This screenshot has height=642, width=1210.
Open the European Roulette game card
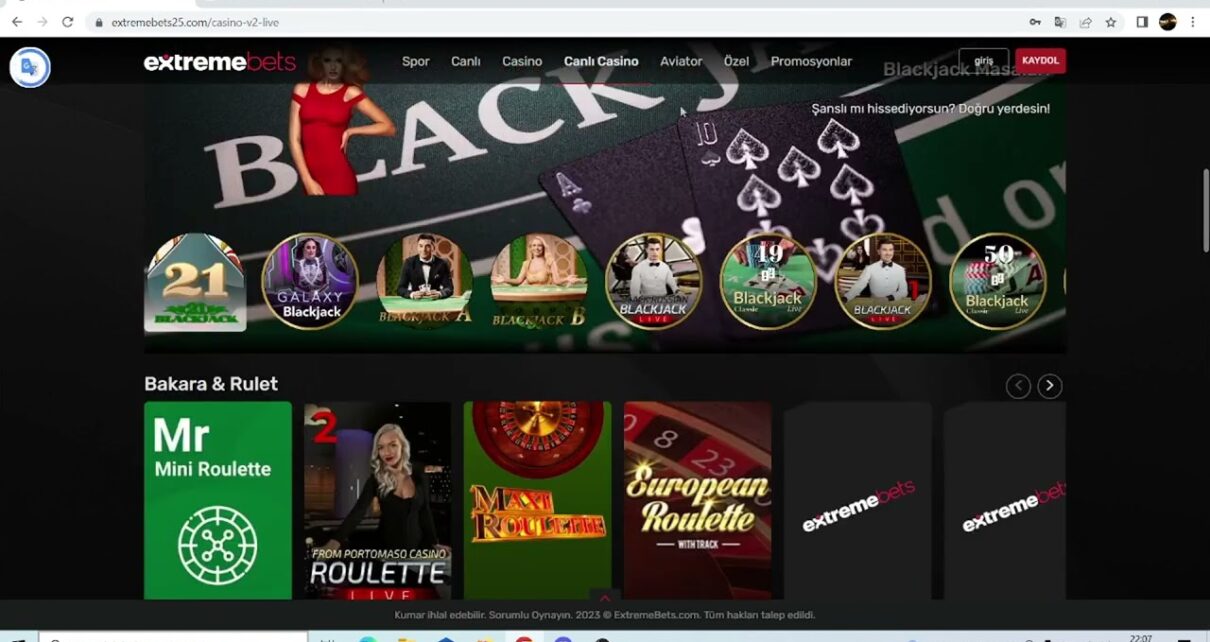click(698, 500)
